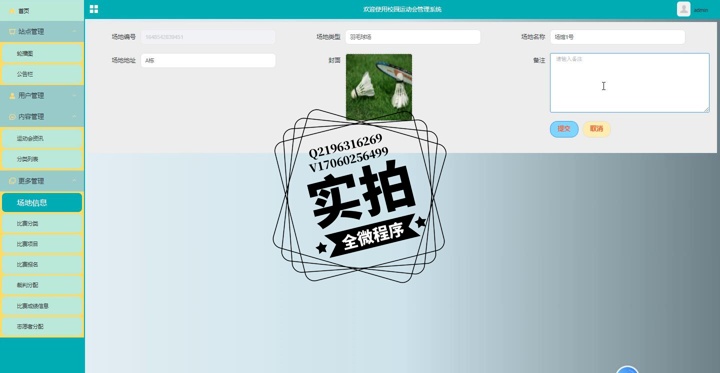The width and height of the screenshot is (720, 373).
Task: Click the 内容管理 circle icon
Action: point(12,117)
